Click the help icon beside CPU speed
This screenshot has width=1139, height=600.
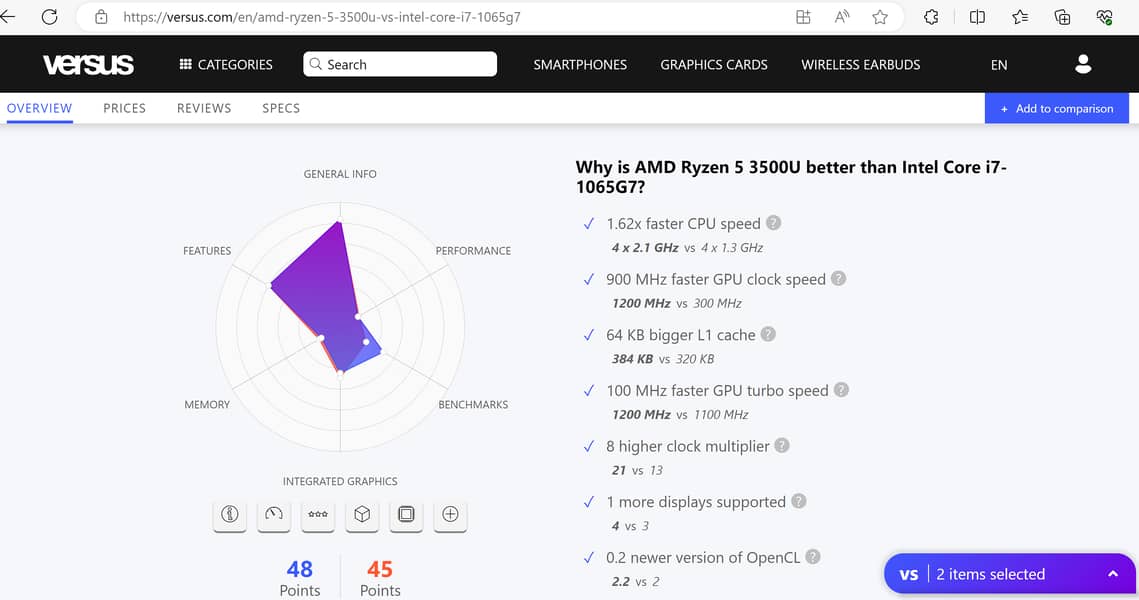tap(774, 223)
